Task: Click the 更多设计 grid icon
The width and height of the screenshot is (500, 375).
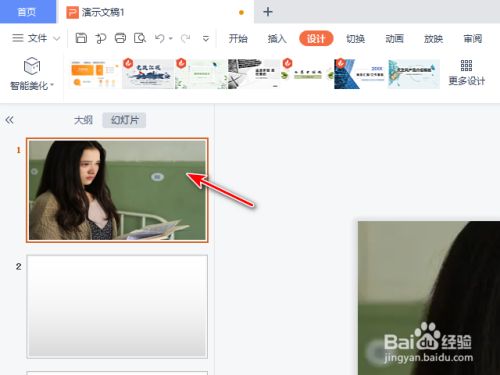Action: pos(466,66)
